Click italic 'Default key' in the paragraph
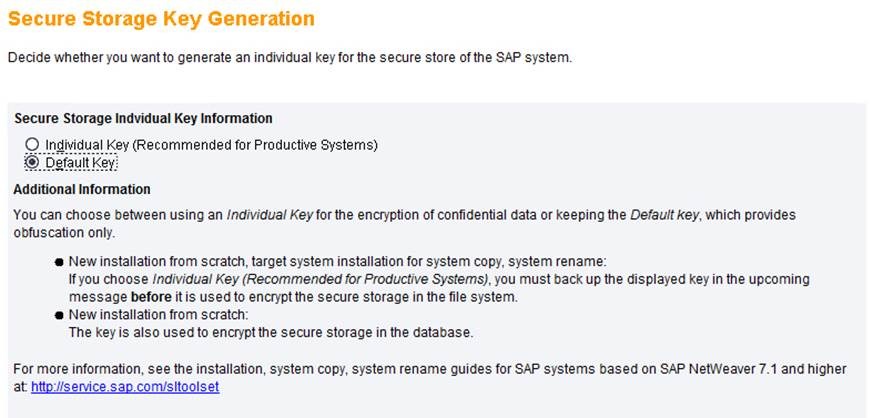This screenshot has width=873, height=418. coord(664,215)
